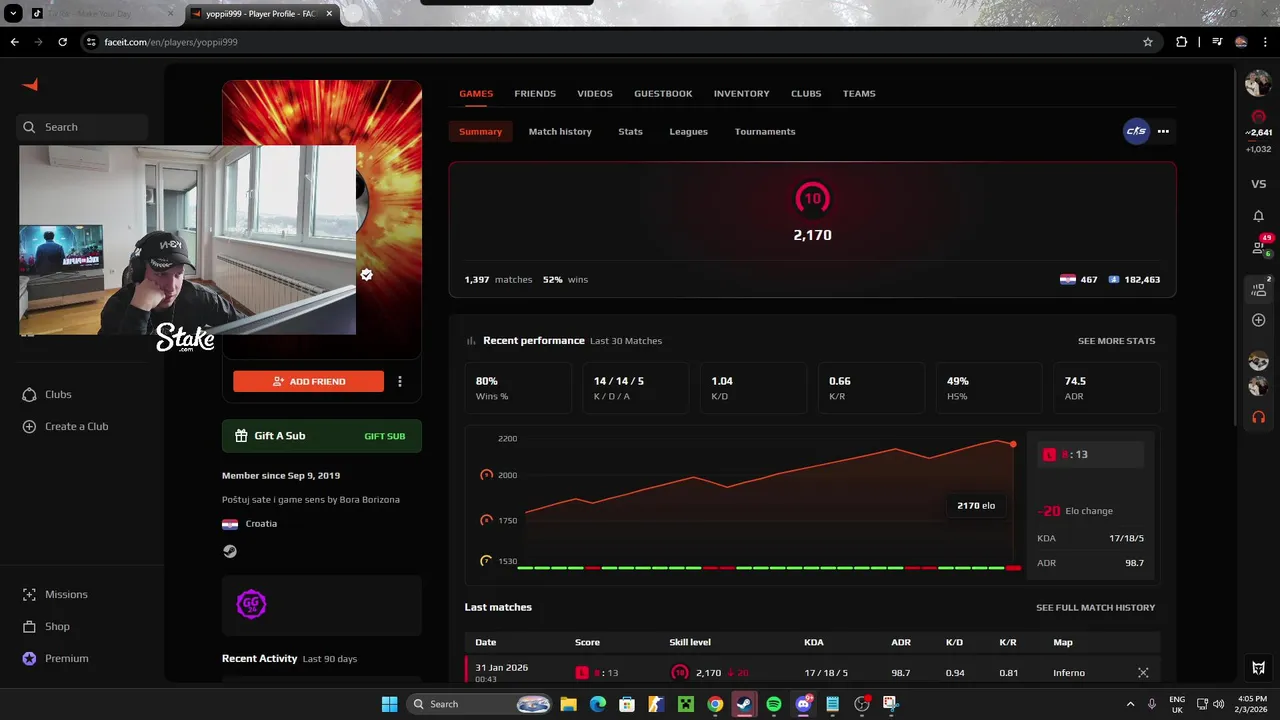Click the browser address bar
Screen dimensions: 1280x720
(620, 42)
